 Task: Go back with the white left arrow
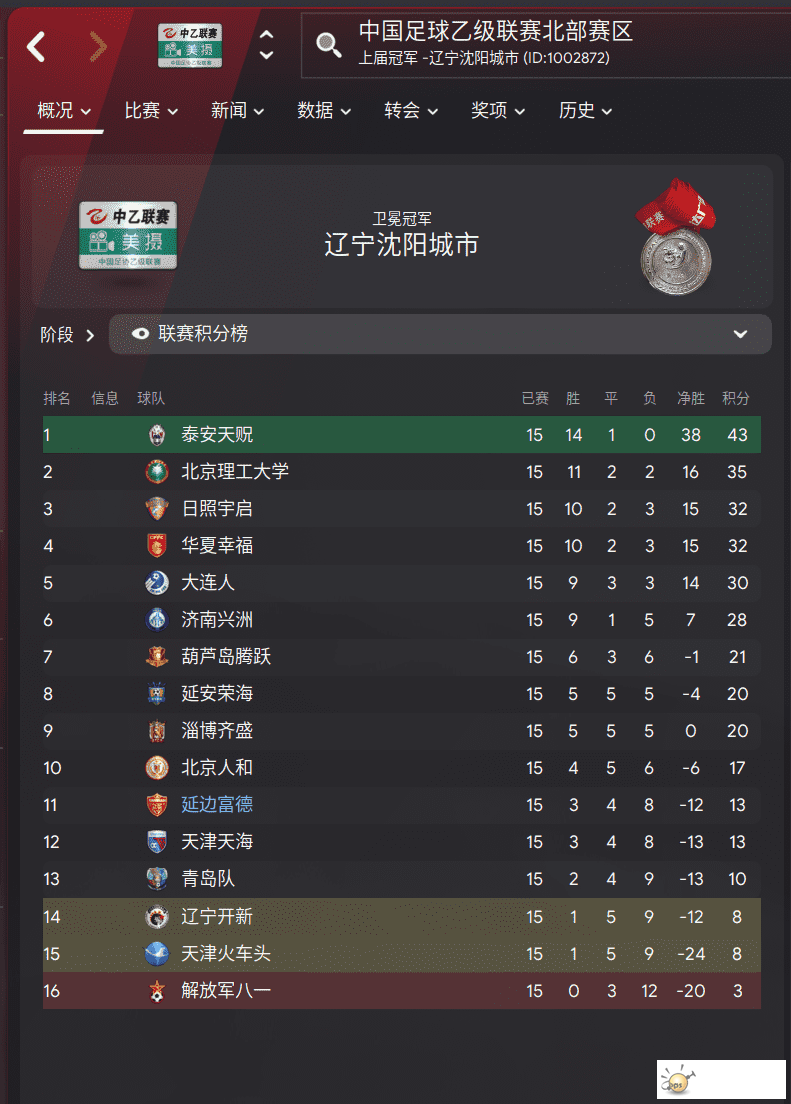tap(36, 47)
